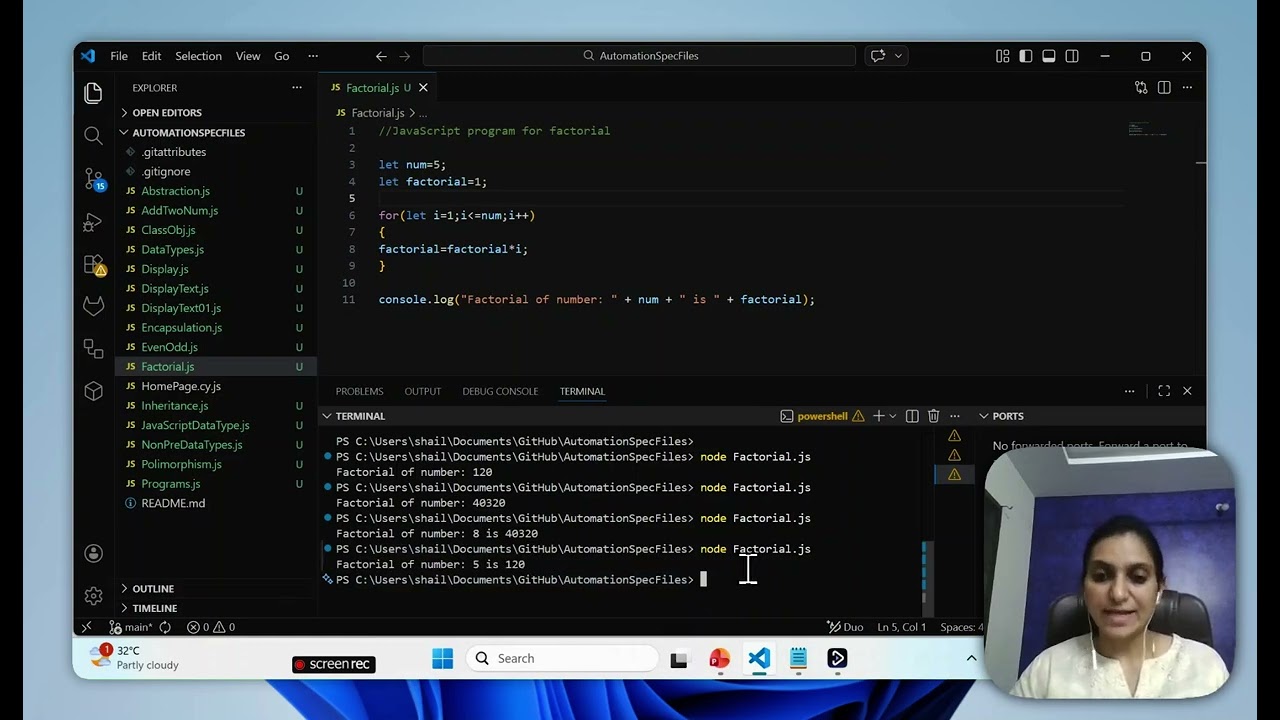The image size is (1280, 720).
Task: Go back with the navigation arrow
Action: coord(381,56)
